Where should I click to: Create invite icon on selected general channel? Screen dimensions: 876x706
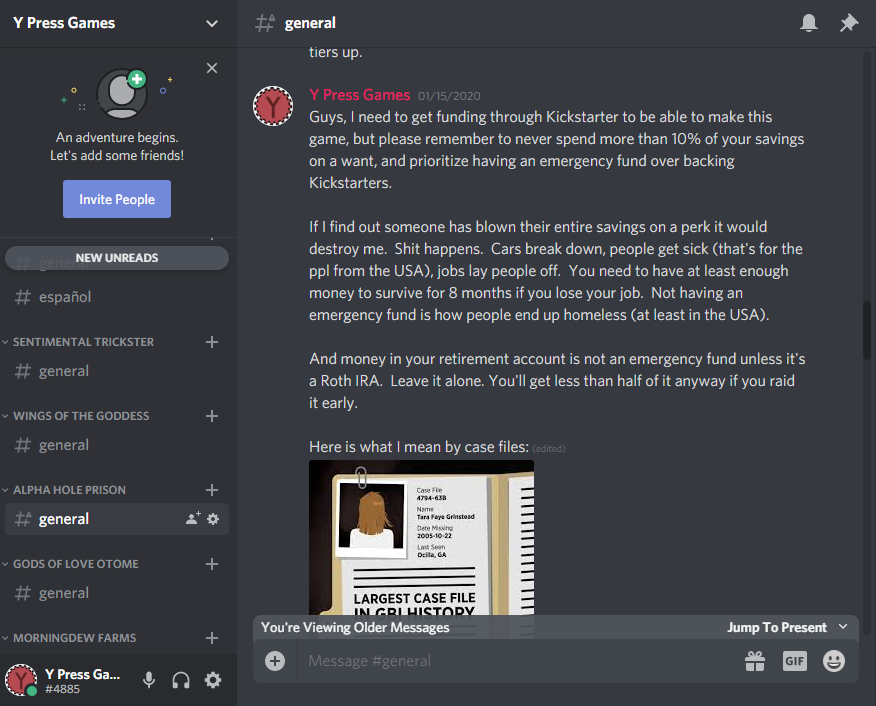pos(193,518)
